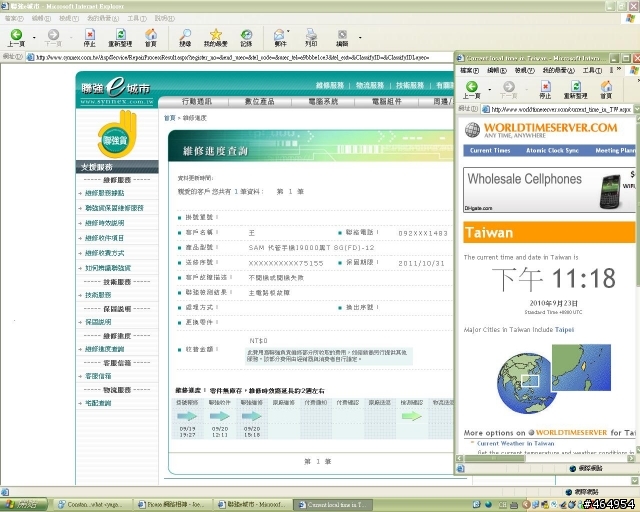Click the light-green arrow in repair progress row

tap(411, 416)
